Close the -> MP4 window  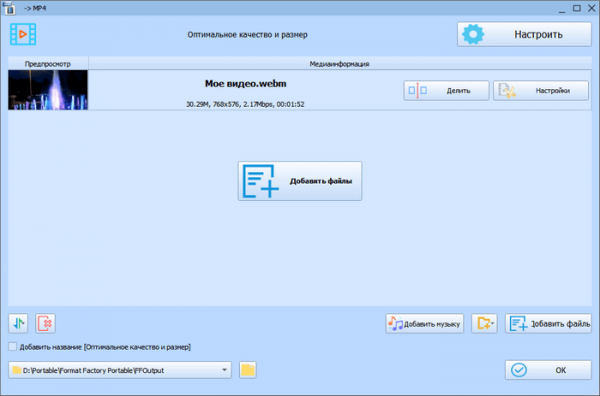click(592, 8)
